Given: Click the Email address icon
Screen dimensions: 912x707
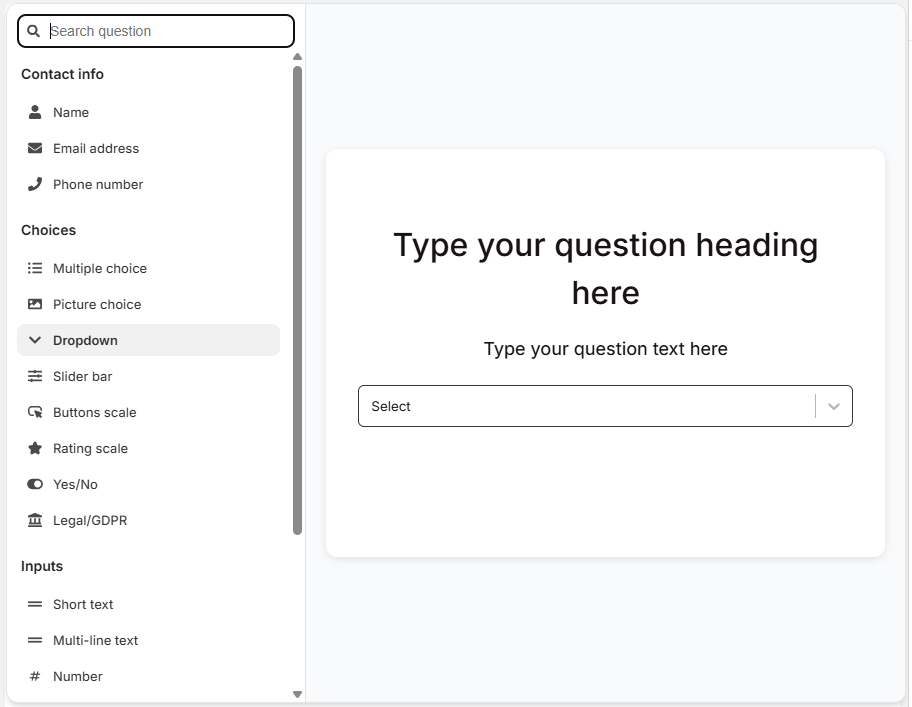Looking at the screenshot, I should (34, 148).
